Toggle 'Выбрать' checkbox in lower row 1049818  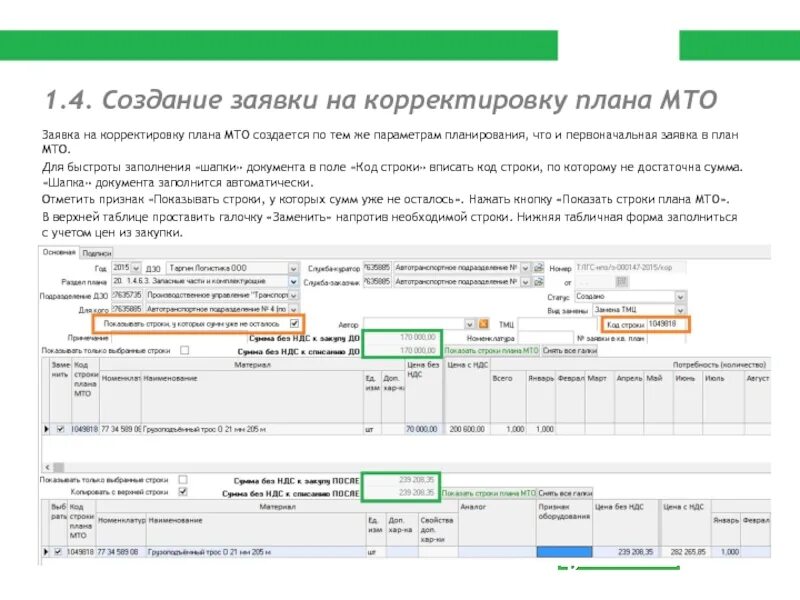58,552
